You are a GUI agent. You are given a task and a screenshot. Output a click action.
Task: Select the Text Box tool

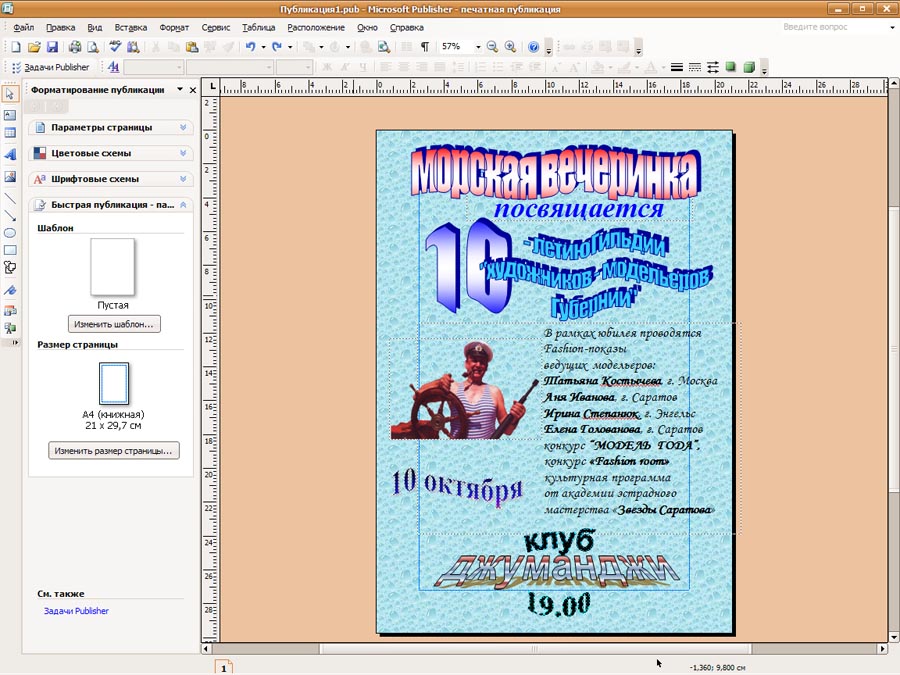pos(10,115)
